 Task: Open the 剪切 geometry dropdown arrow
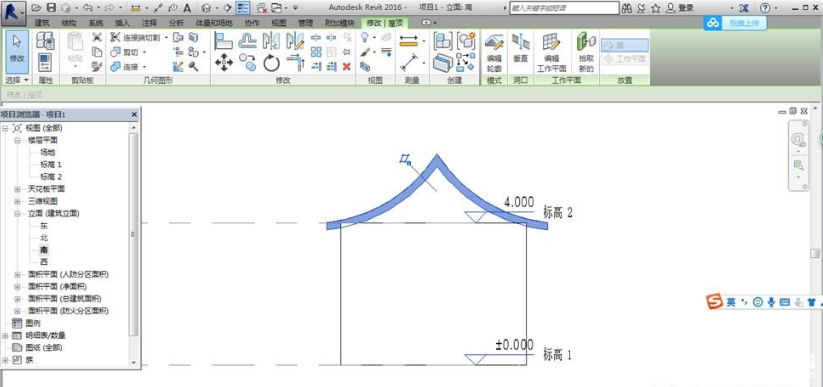click(x=144, y=53)
